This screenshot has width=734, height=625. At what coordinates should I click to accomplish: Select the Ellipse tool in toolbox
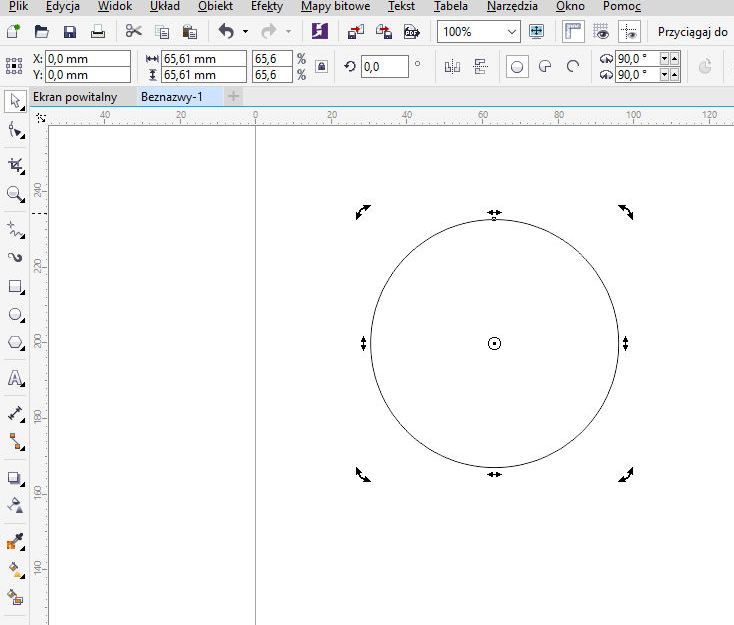(15, 314)
